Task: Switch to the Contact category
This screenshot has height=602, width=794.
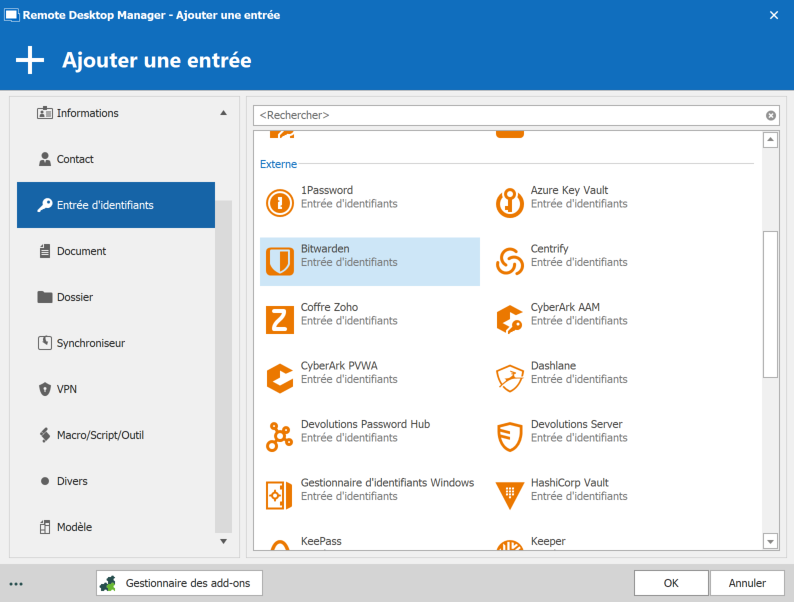Action: pyautogui.click(x=116, y=159)
